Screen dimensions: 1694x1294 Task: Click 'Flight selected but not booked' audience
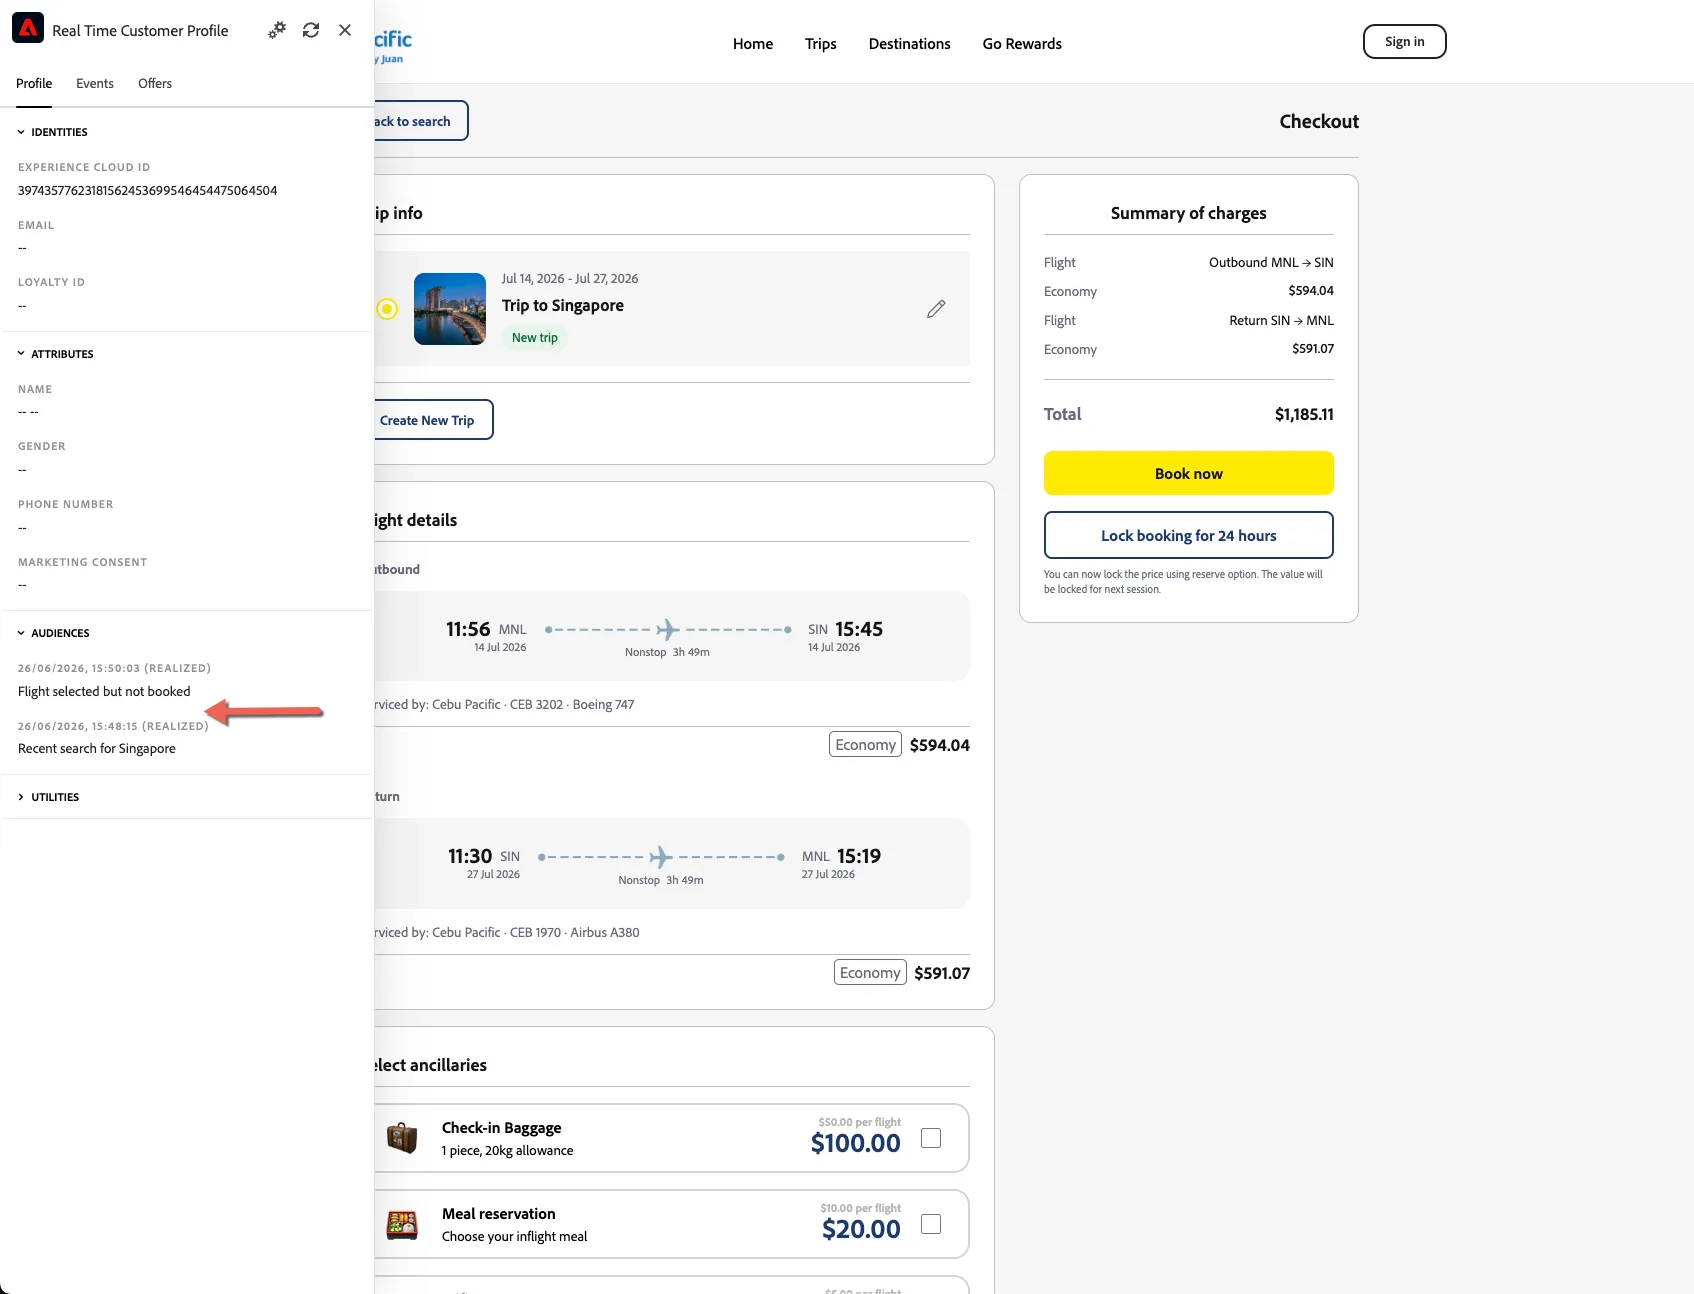[104, 691]
